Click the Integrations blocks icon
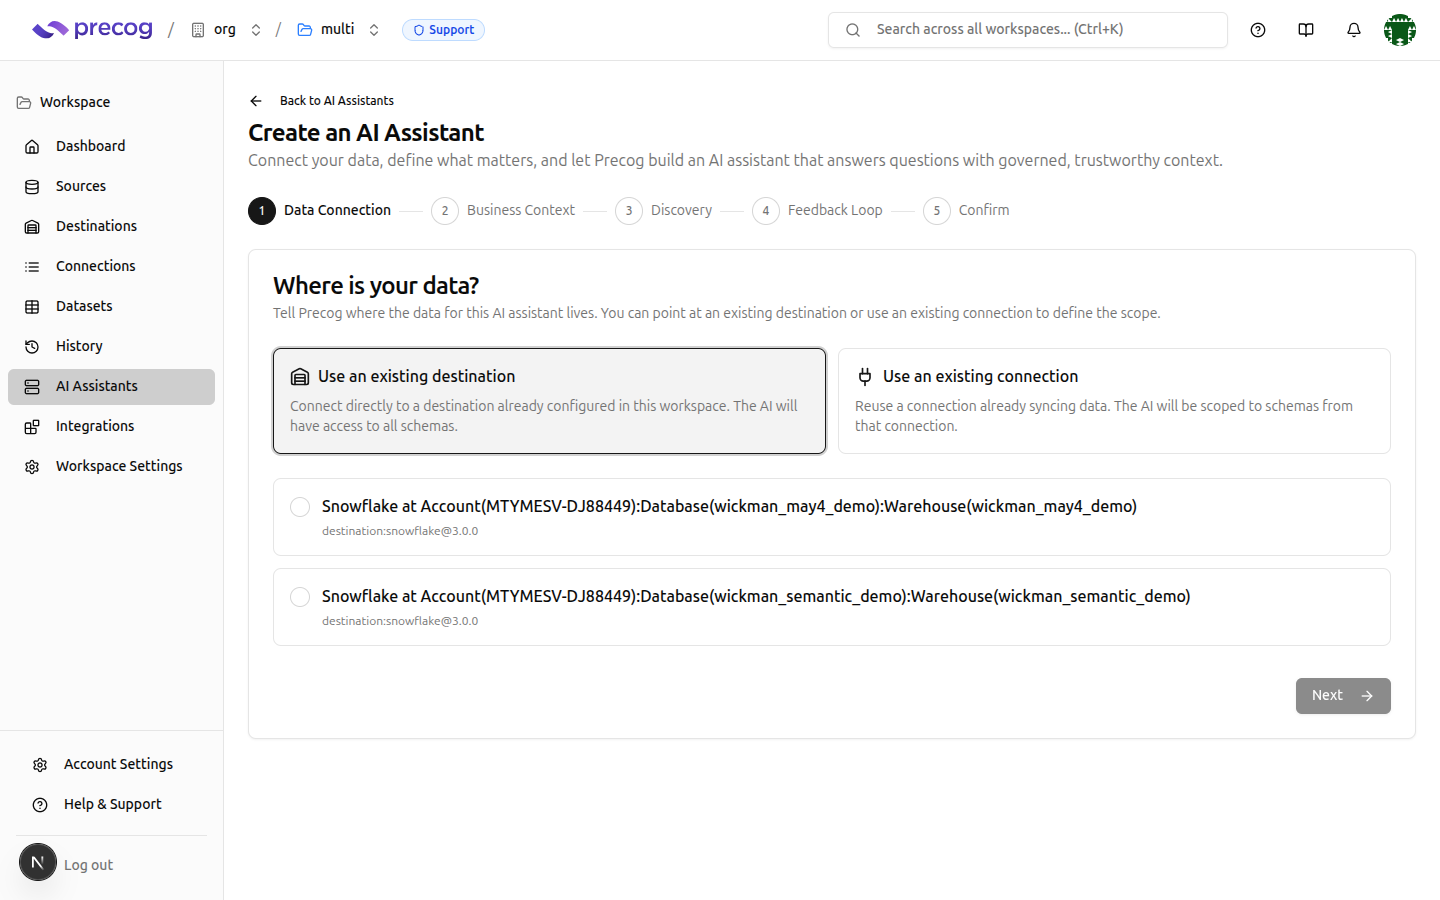The width and height of the screenshot is (1440, 900). pyautogui.click(x=32, y=426)
